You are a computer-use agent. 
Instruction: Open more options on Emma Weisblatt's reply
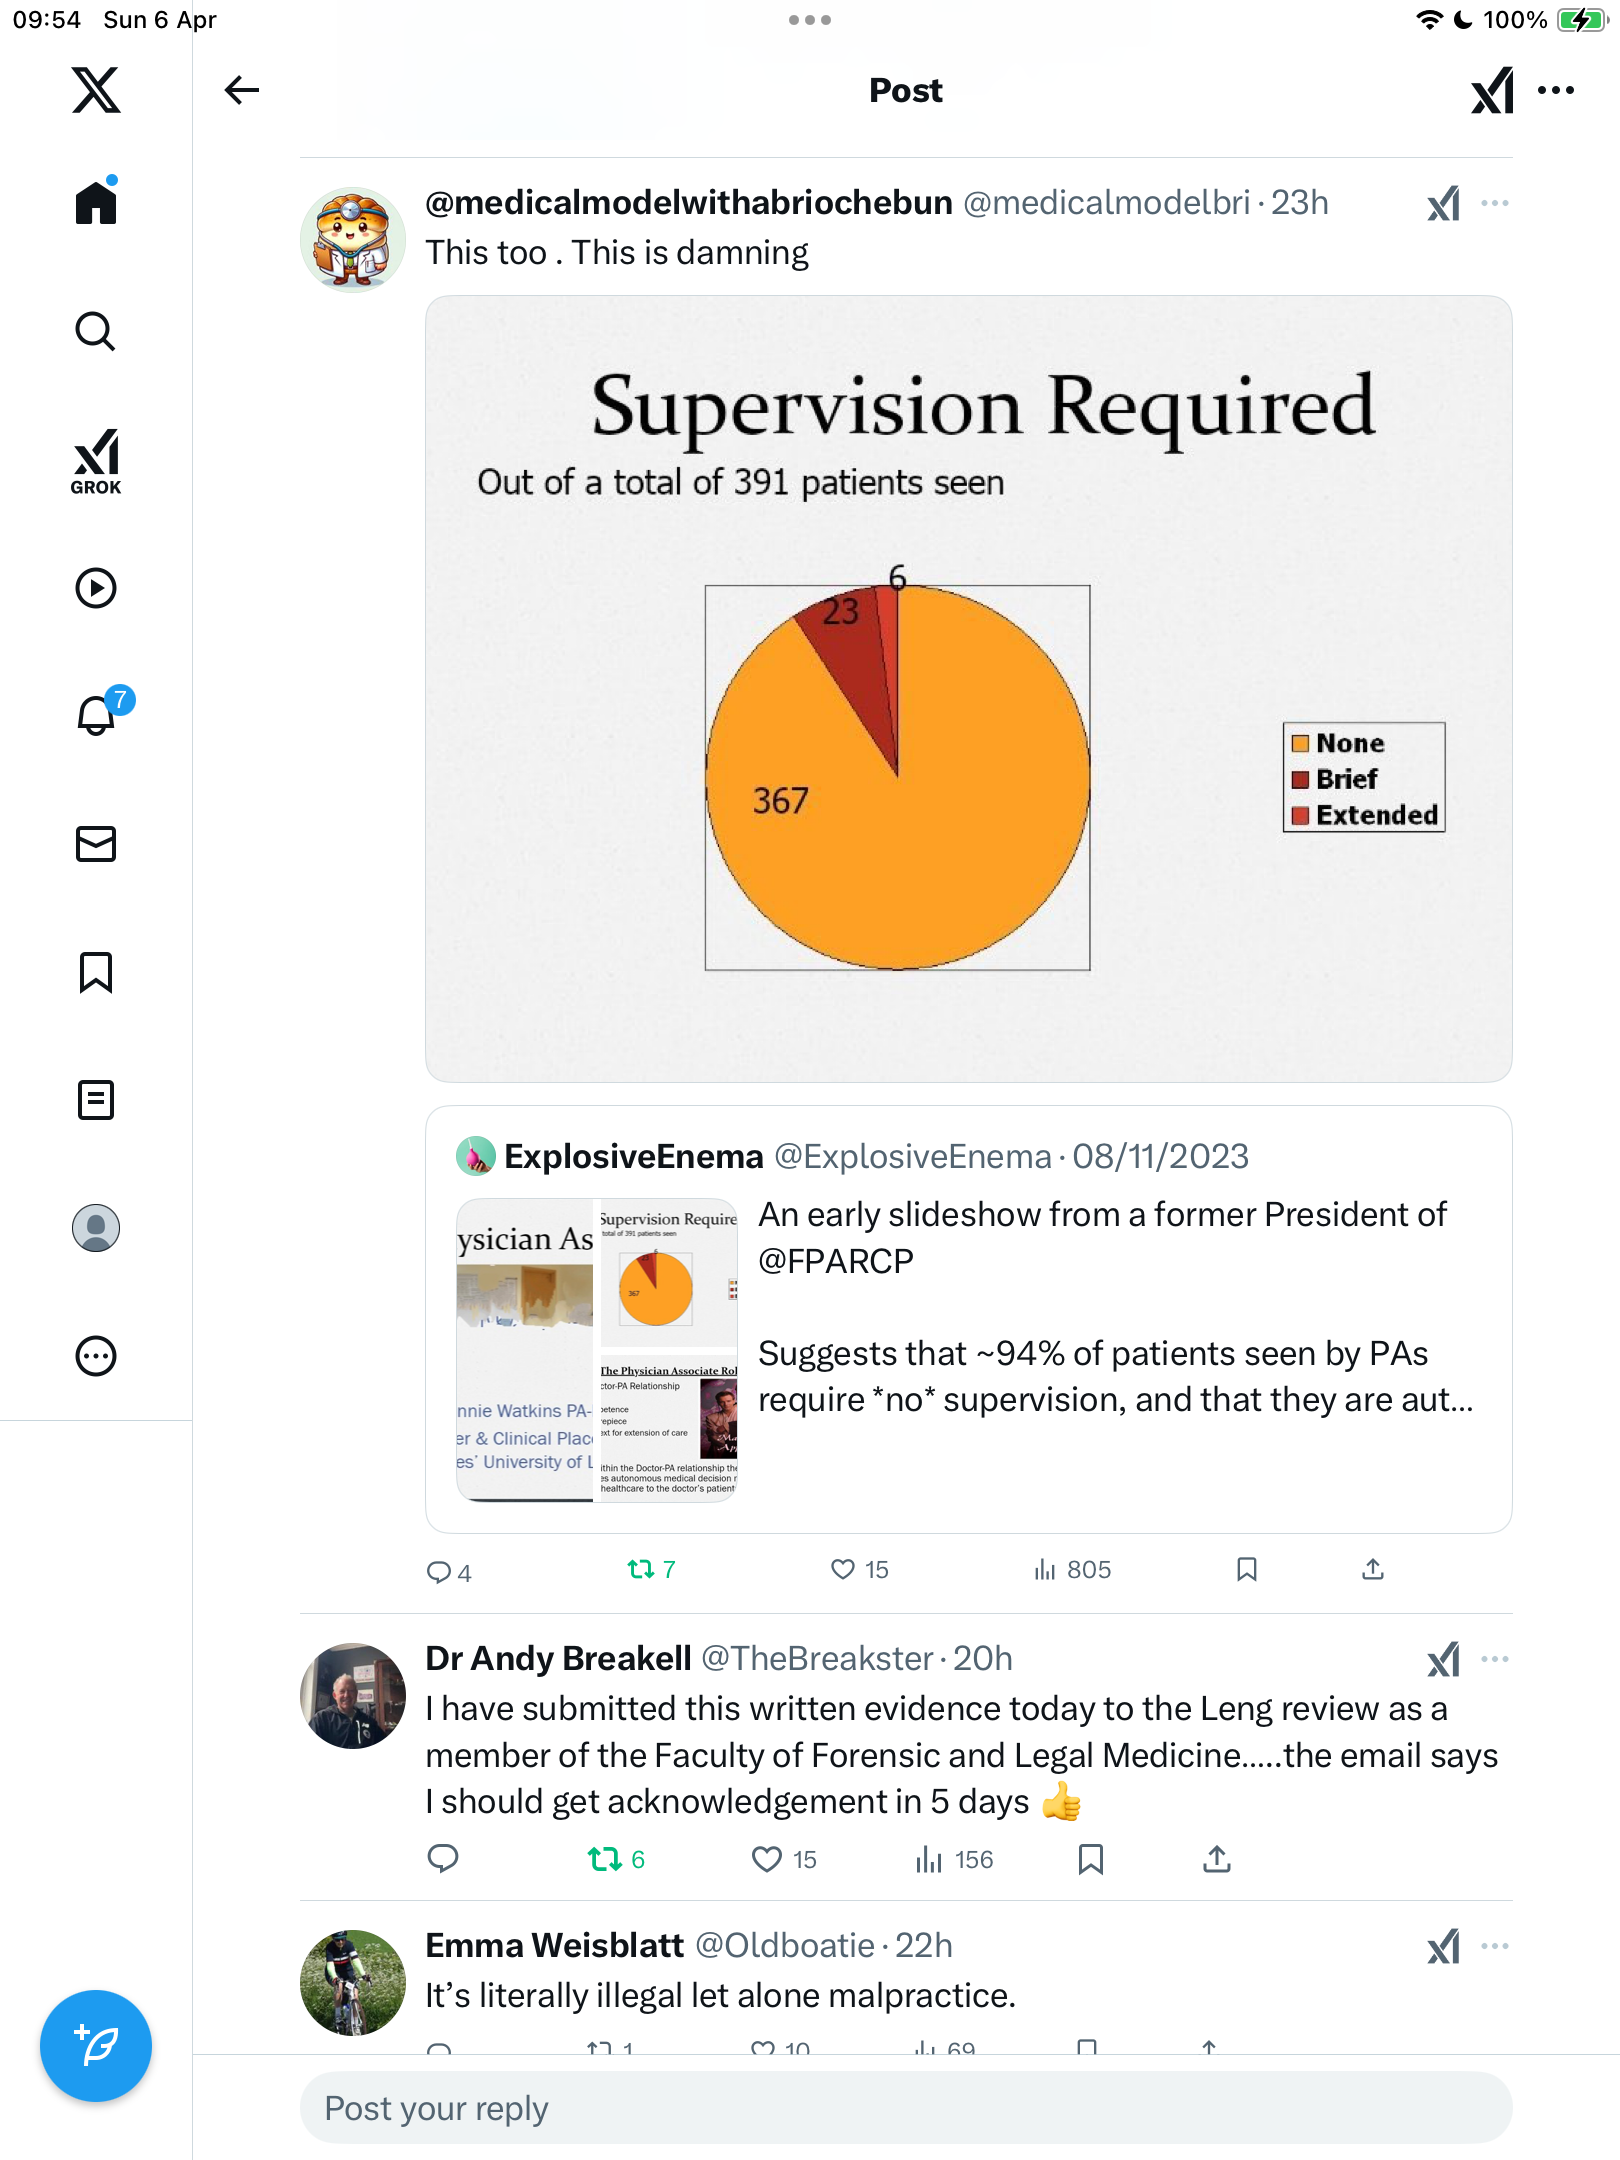(1495, 1946)
